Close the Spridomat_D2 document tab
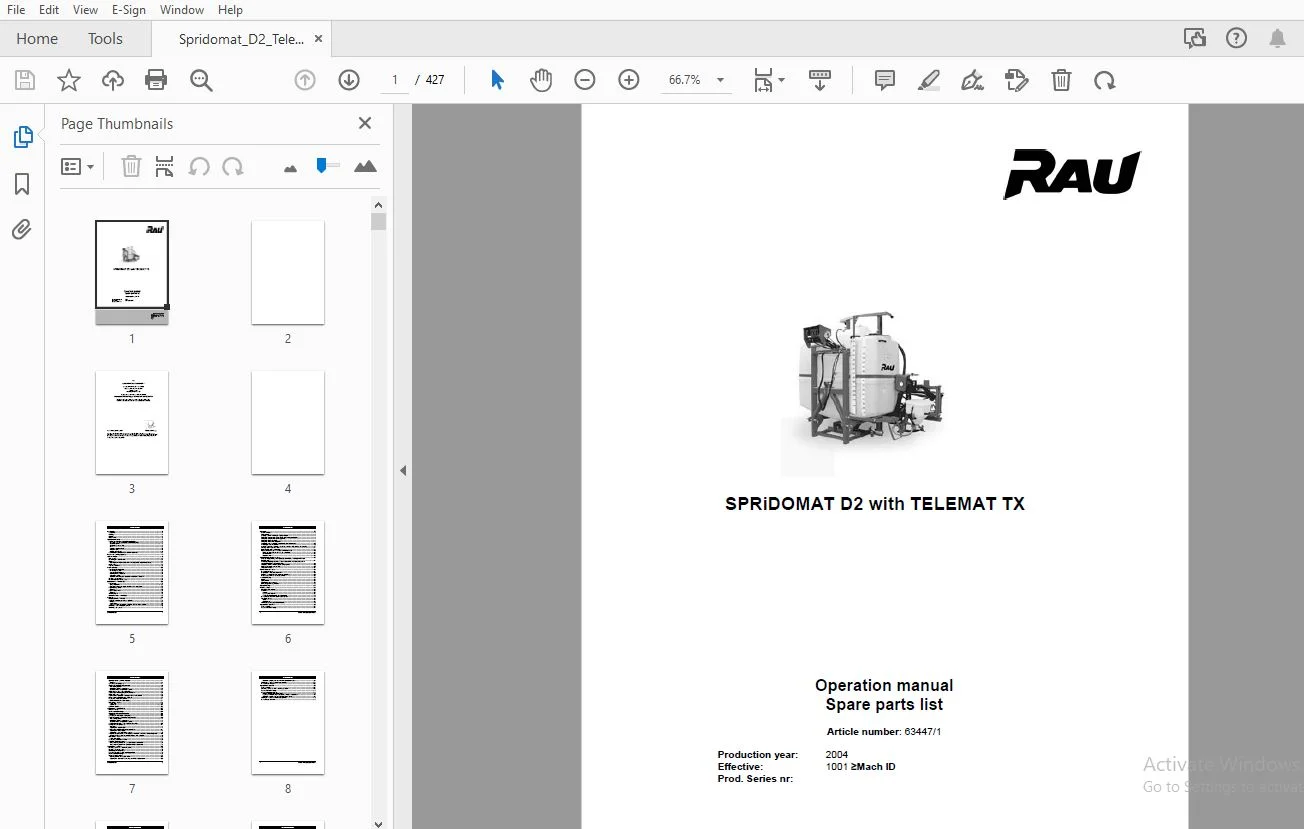This screenshot has width=1304, height=829. pos(318,39)
